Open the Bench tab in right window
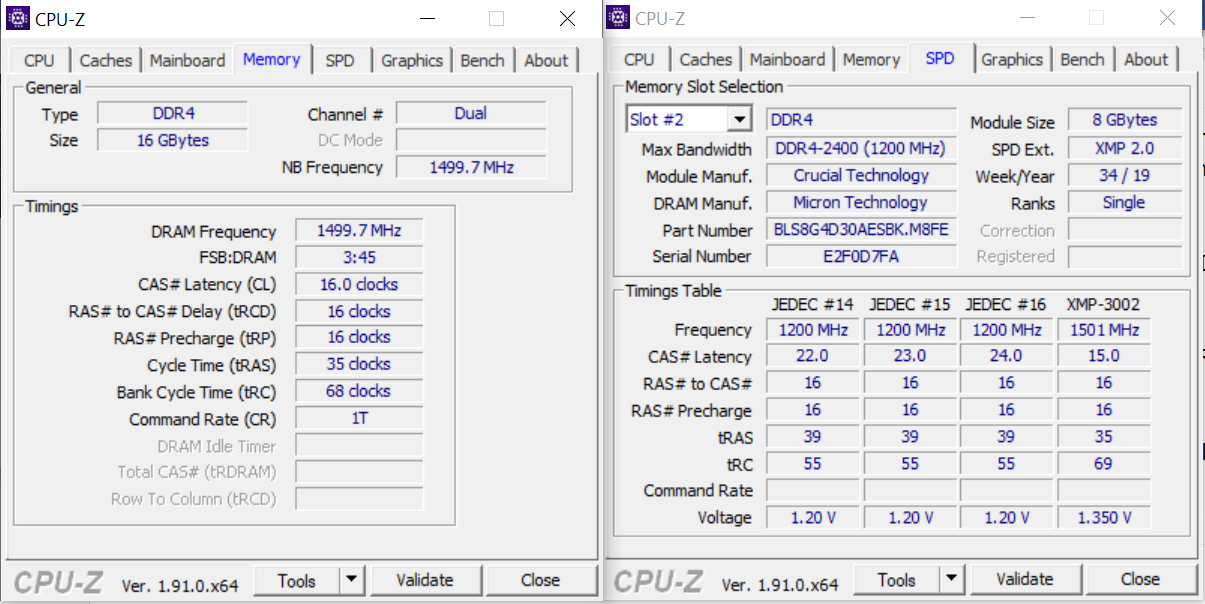Screen dimensions: 1205x604 click(x=1082, y=59)
